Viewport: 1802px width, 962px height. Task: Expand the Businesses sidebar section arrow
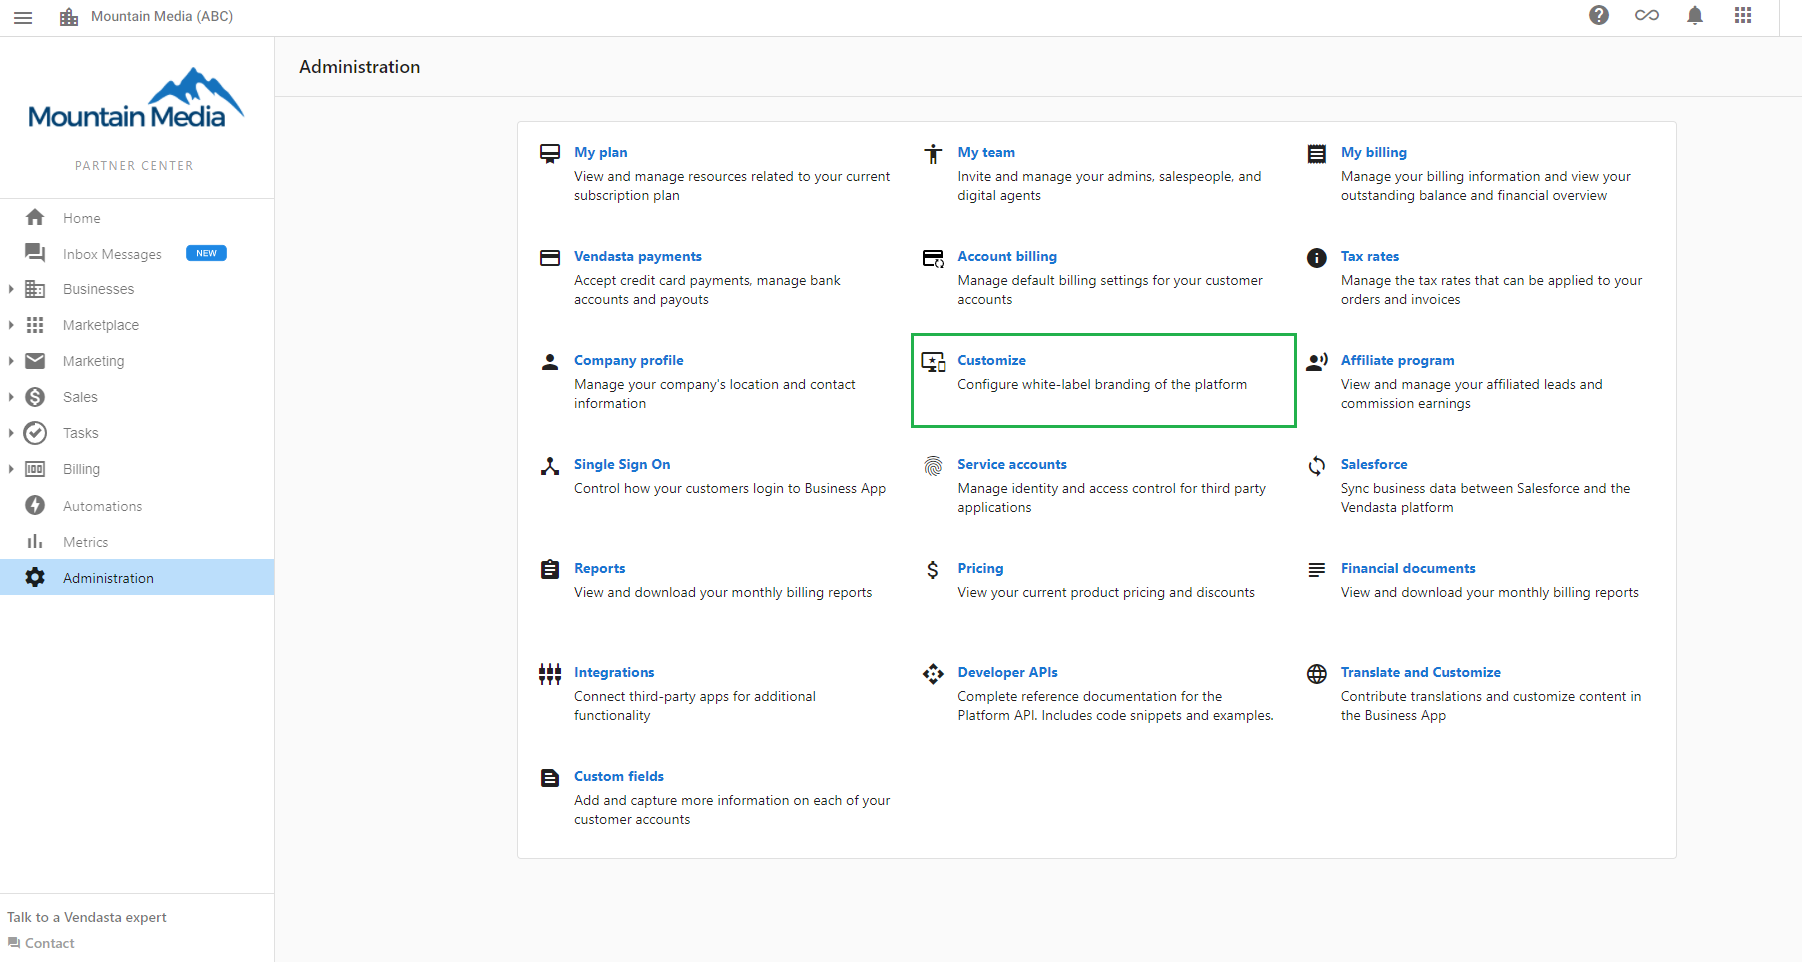click(10, 289)
